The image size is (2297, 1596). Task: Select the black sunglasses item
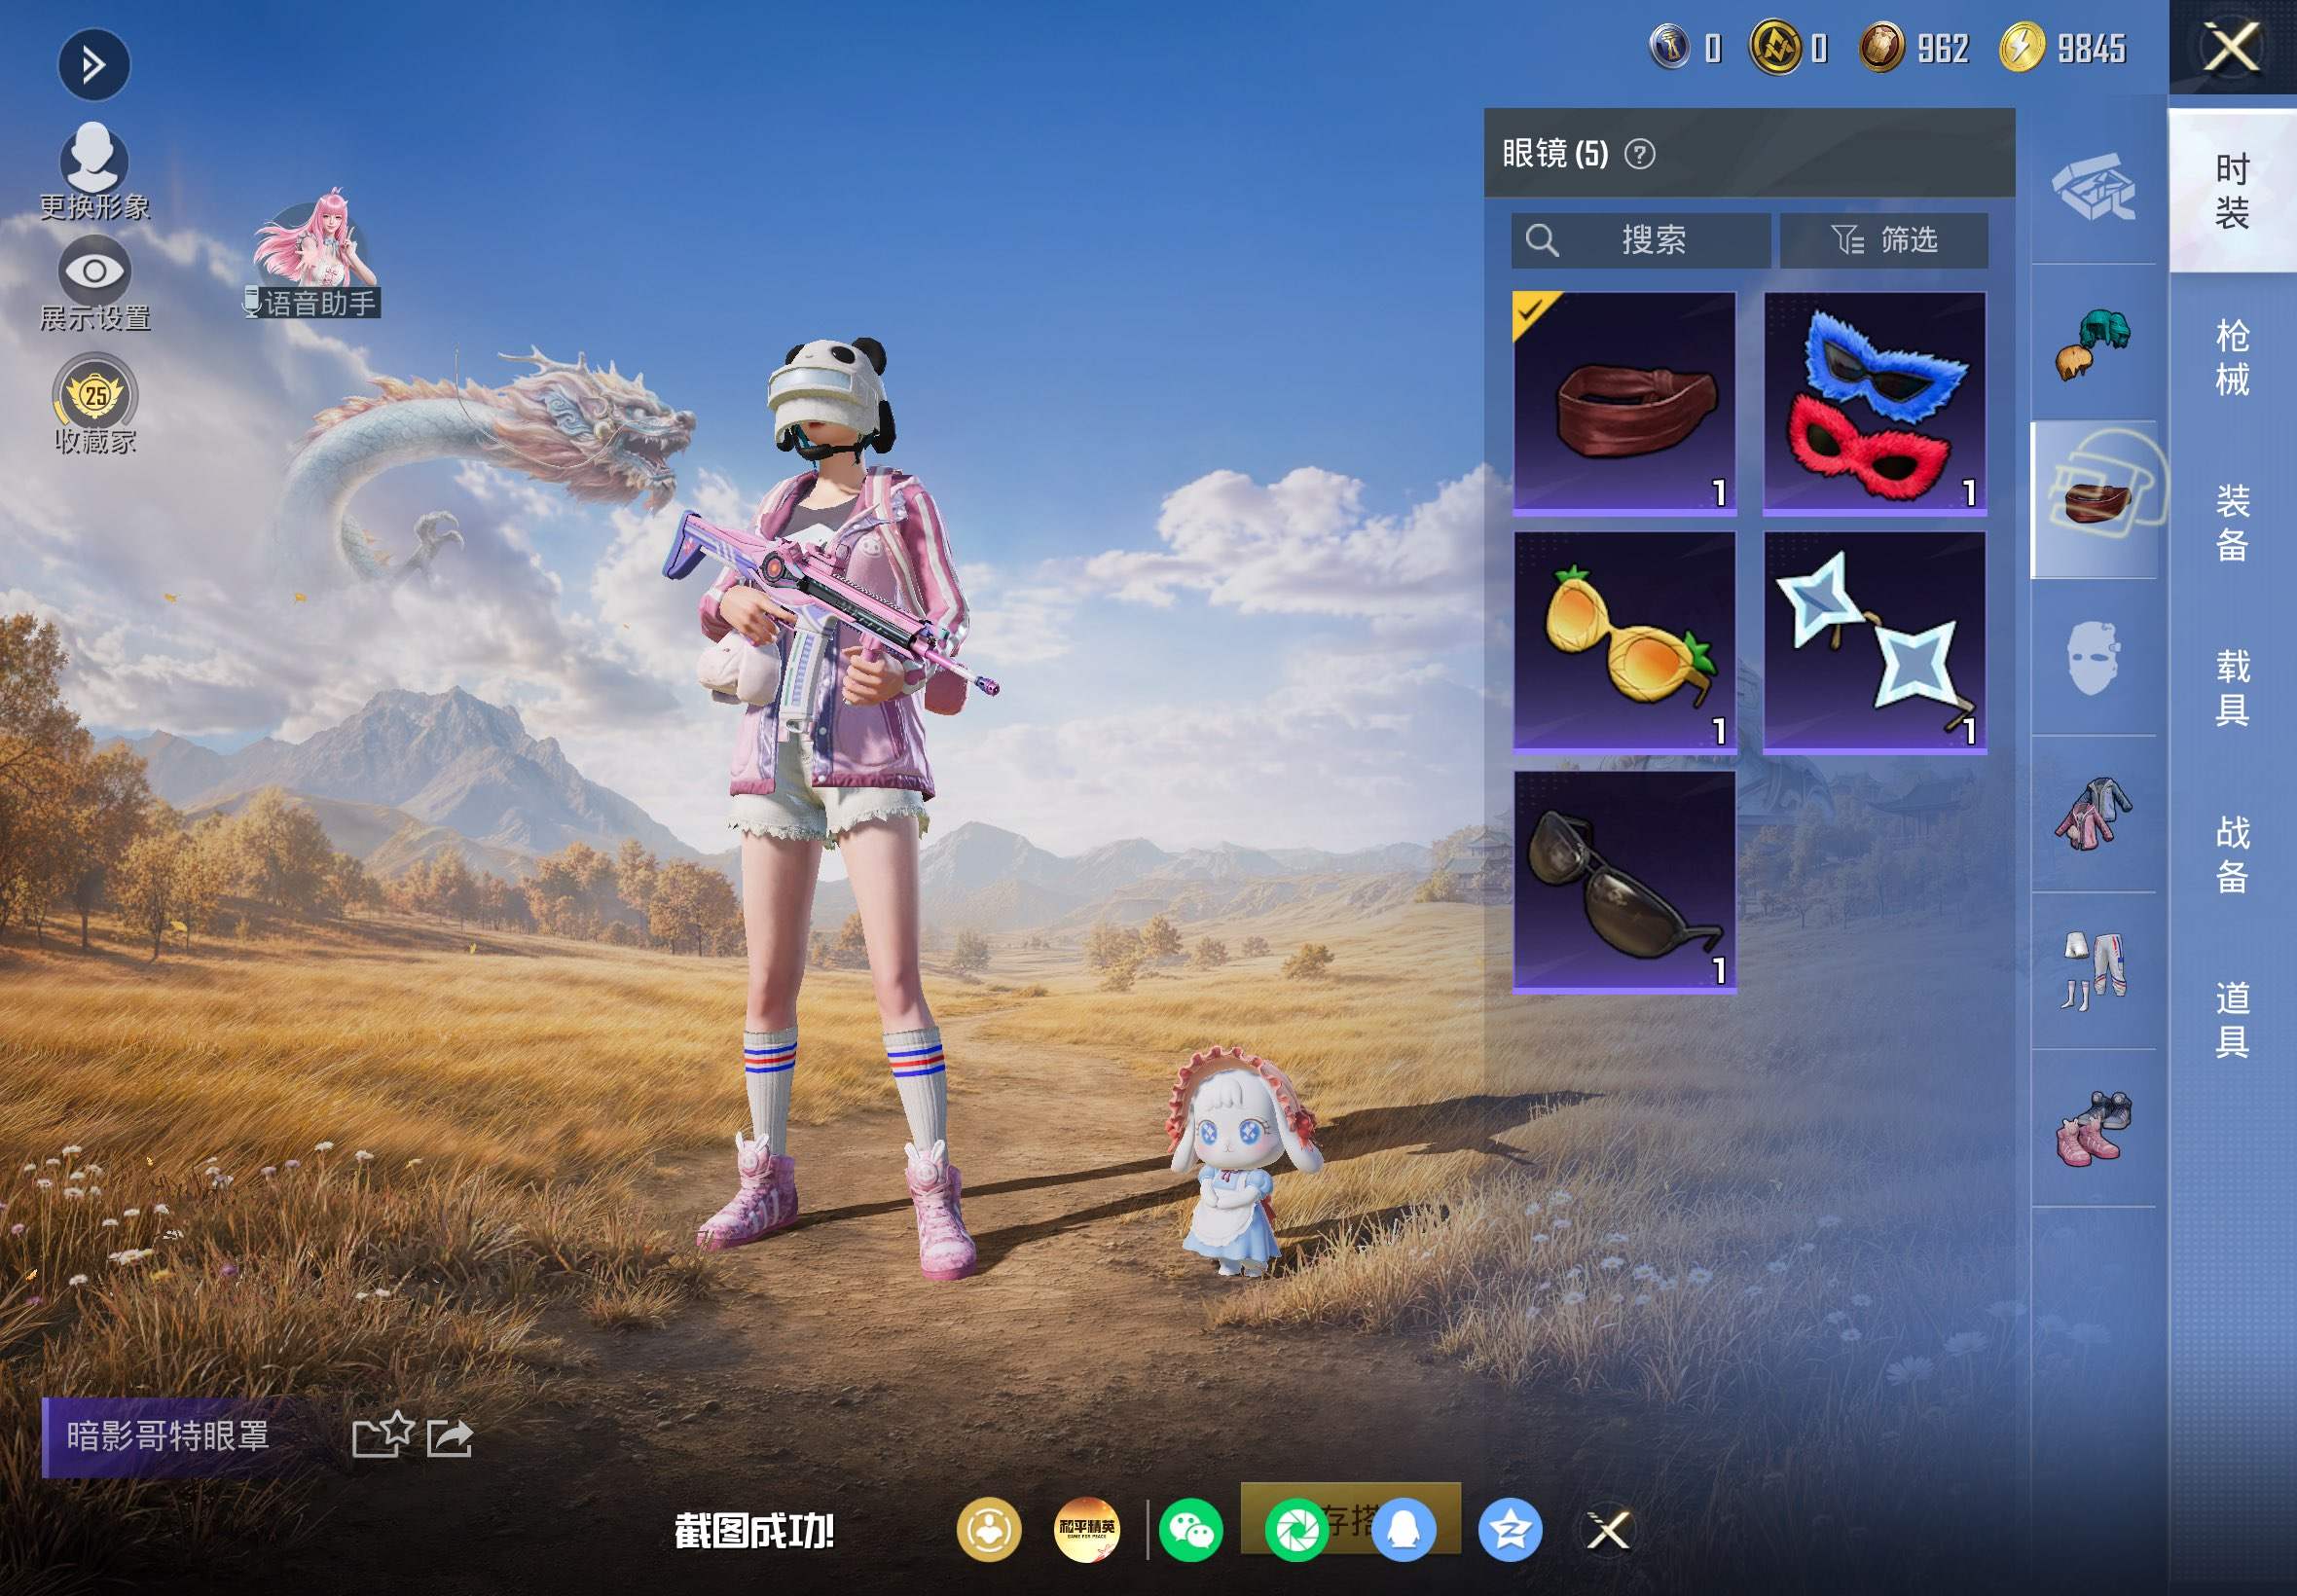click(x=1624, y=881)
